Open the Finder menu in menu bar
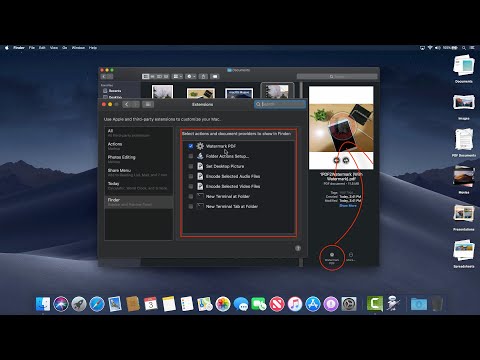The width and height of the screenshot is (480, 360). (x=19, y=48)
